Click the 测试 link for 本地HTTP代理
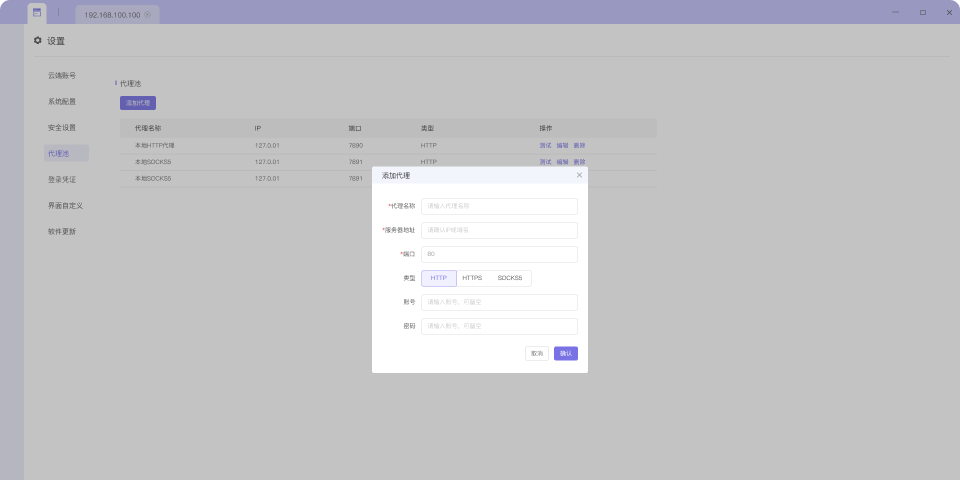This screenshot has height=480, width=960. [545, 145]
